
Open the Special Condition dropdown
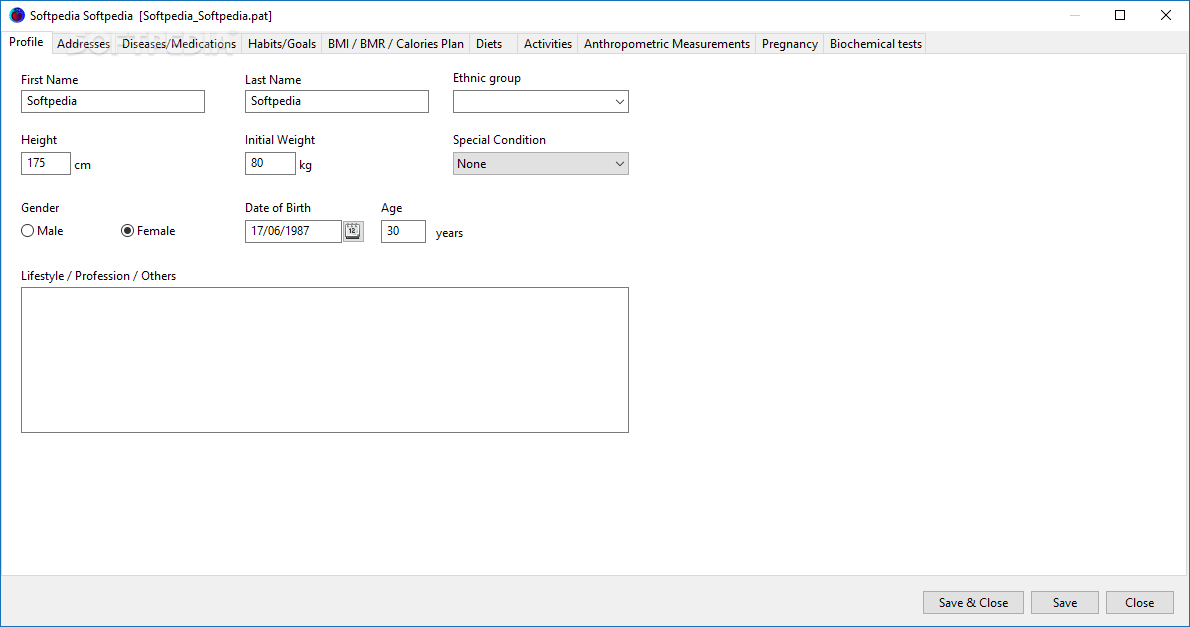[x=540, y=164]
